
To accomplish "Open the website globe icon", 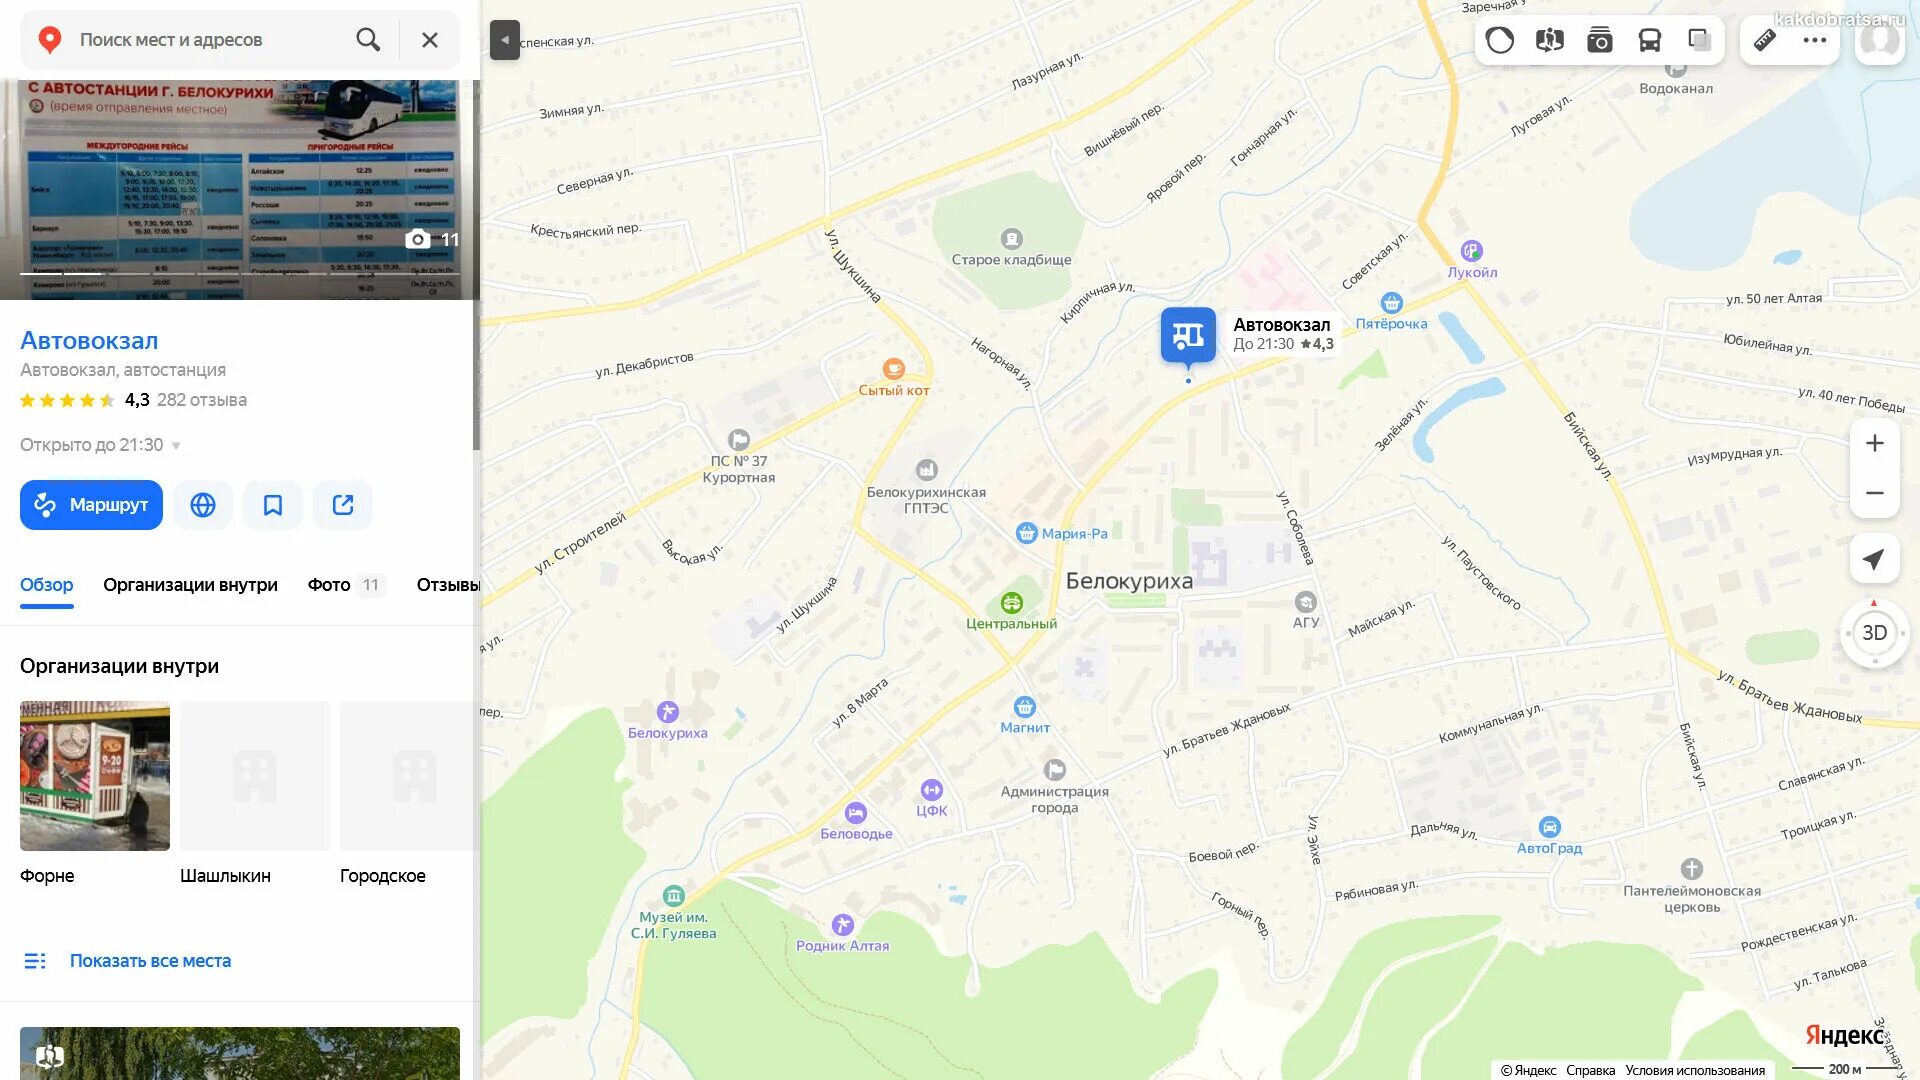I will (203, 505).
